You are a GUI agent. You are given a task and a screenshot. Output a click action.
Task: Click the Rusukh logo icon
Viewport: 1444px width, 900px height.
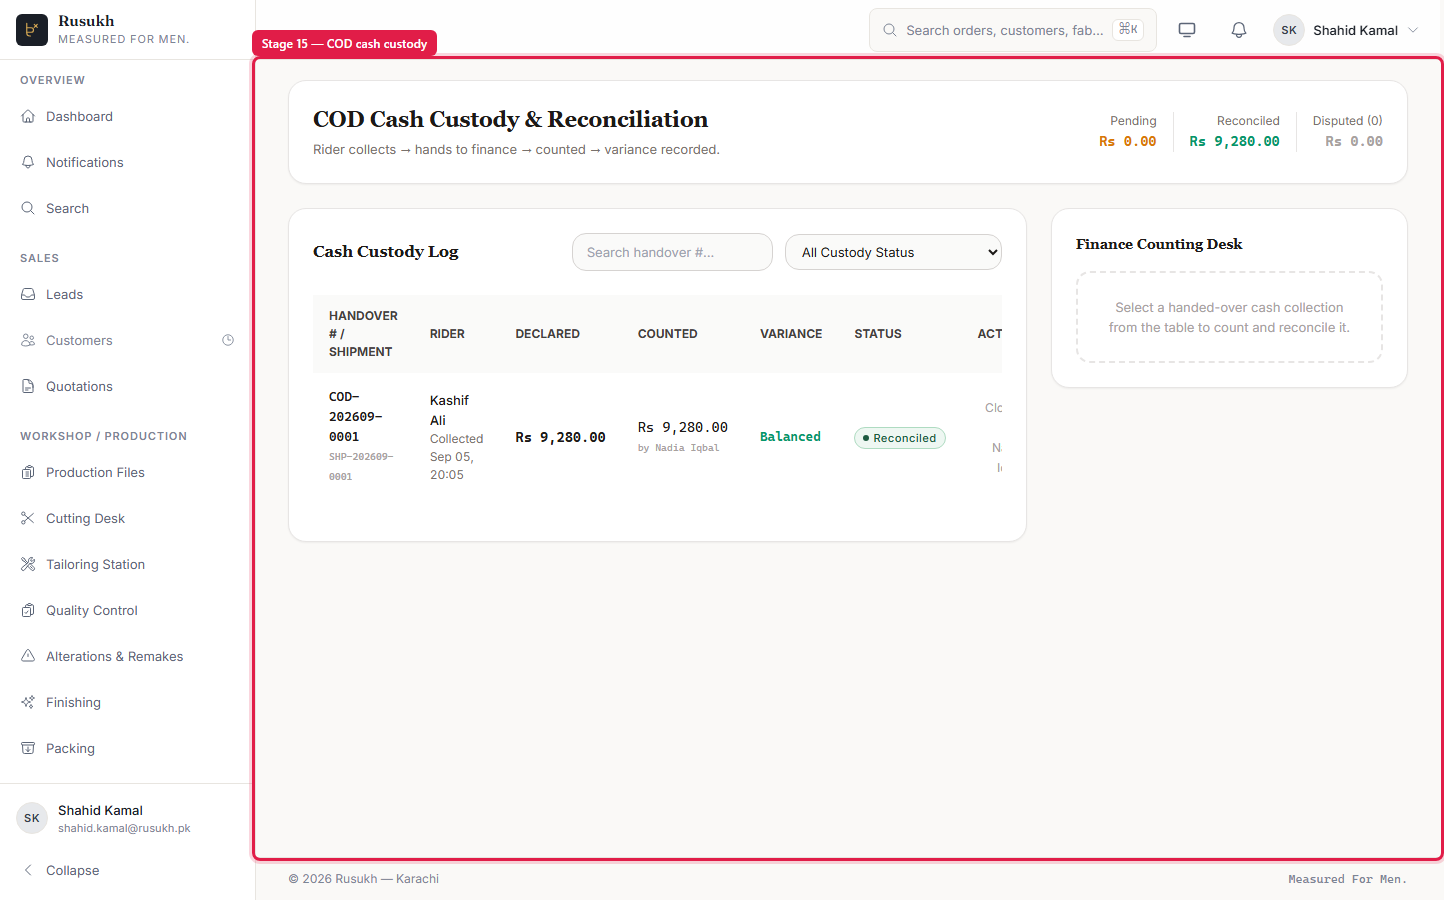32,30
